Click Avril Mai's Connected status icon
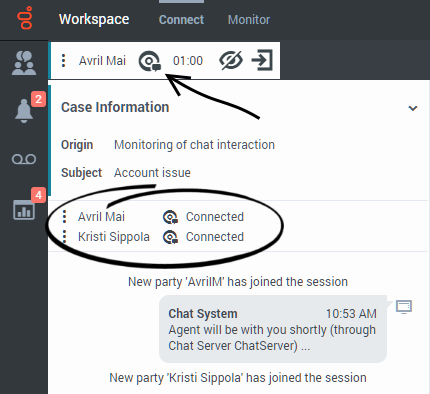 pyautogui.click(x=170, y=217)
